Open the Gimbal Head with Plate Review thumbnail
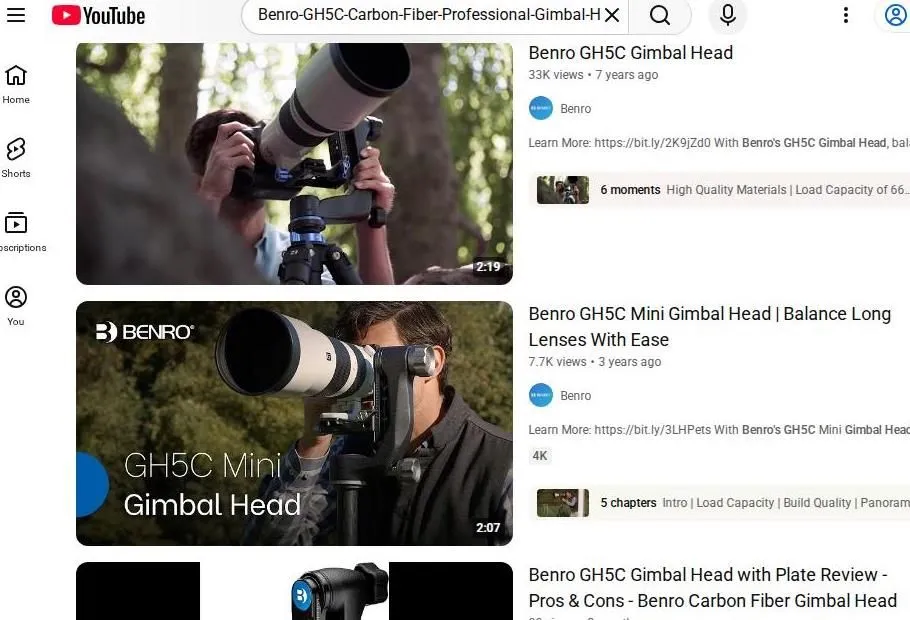This screenshot has height=620, width=910. (x=294, y=591)
